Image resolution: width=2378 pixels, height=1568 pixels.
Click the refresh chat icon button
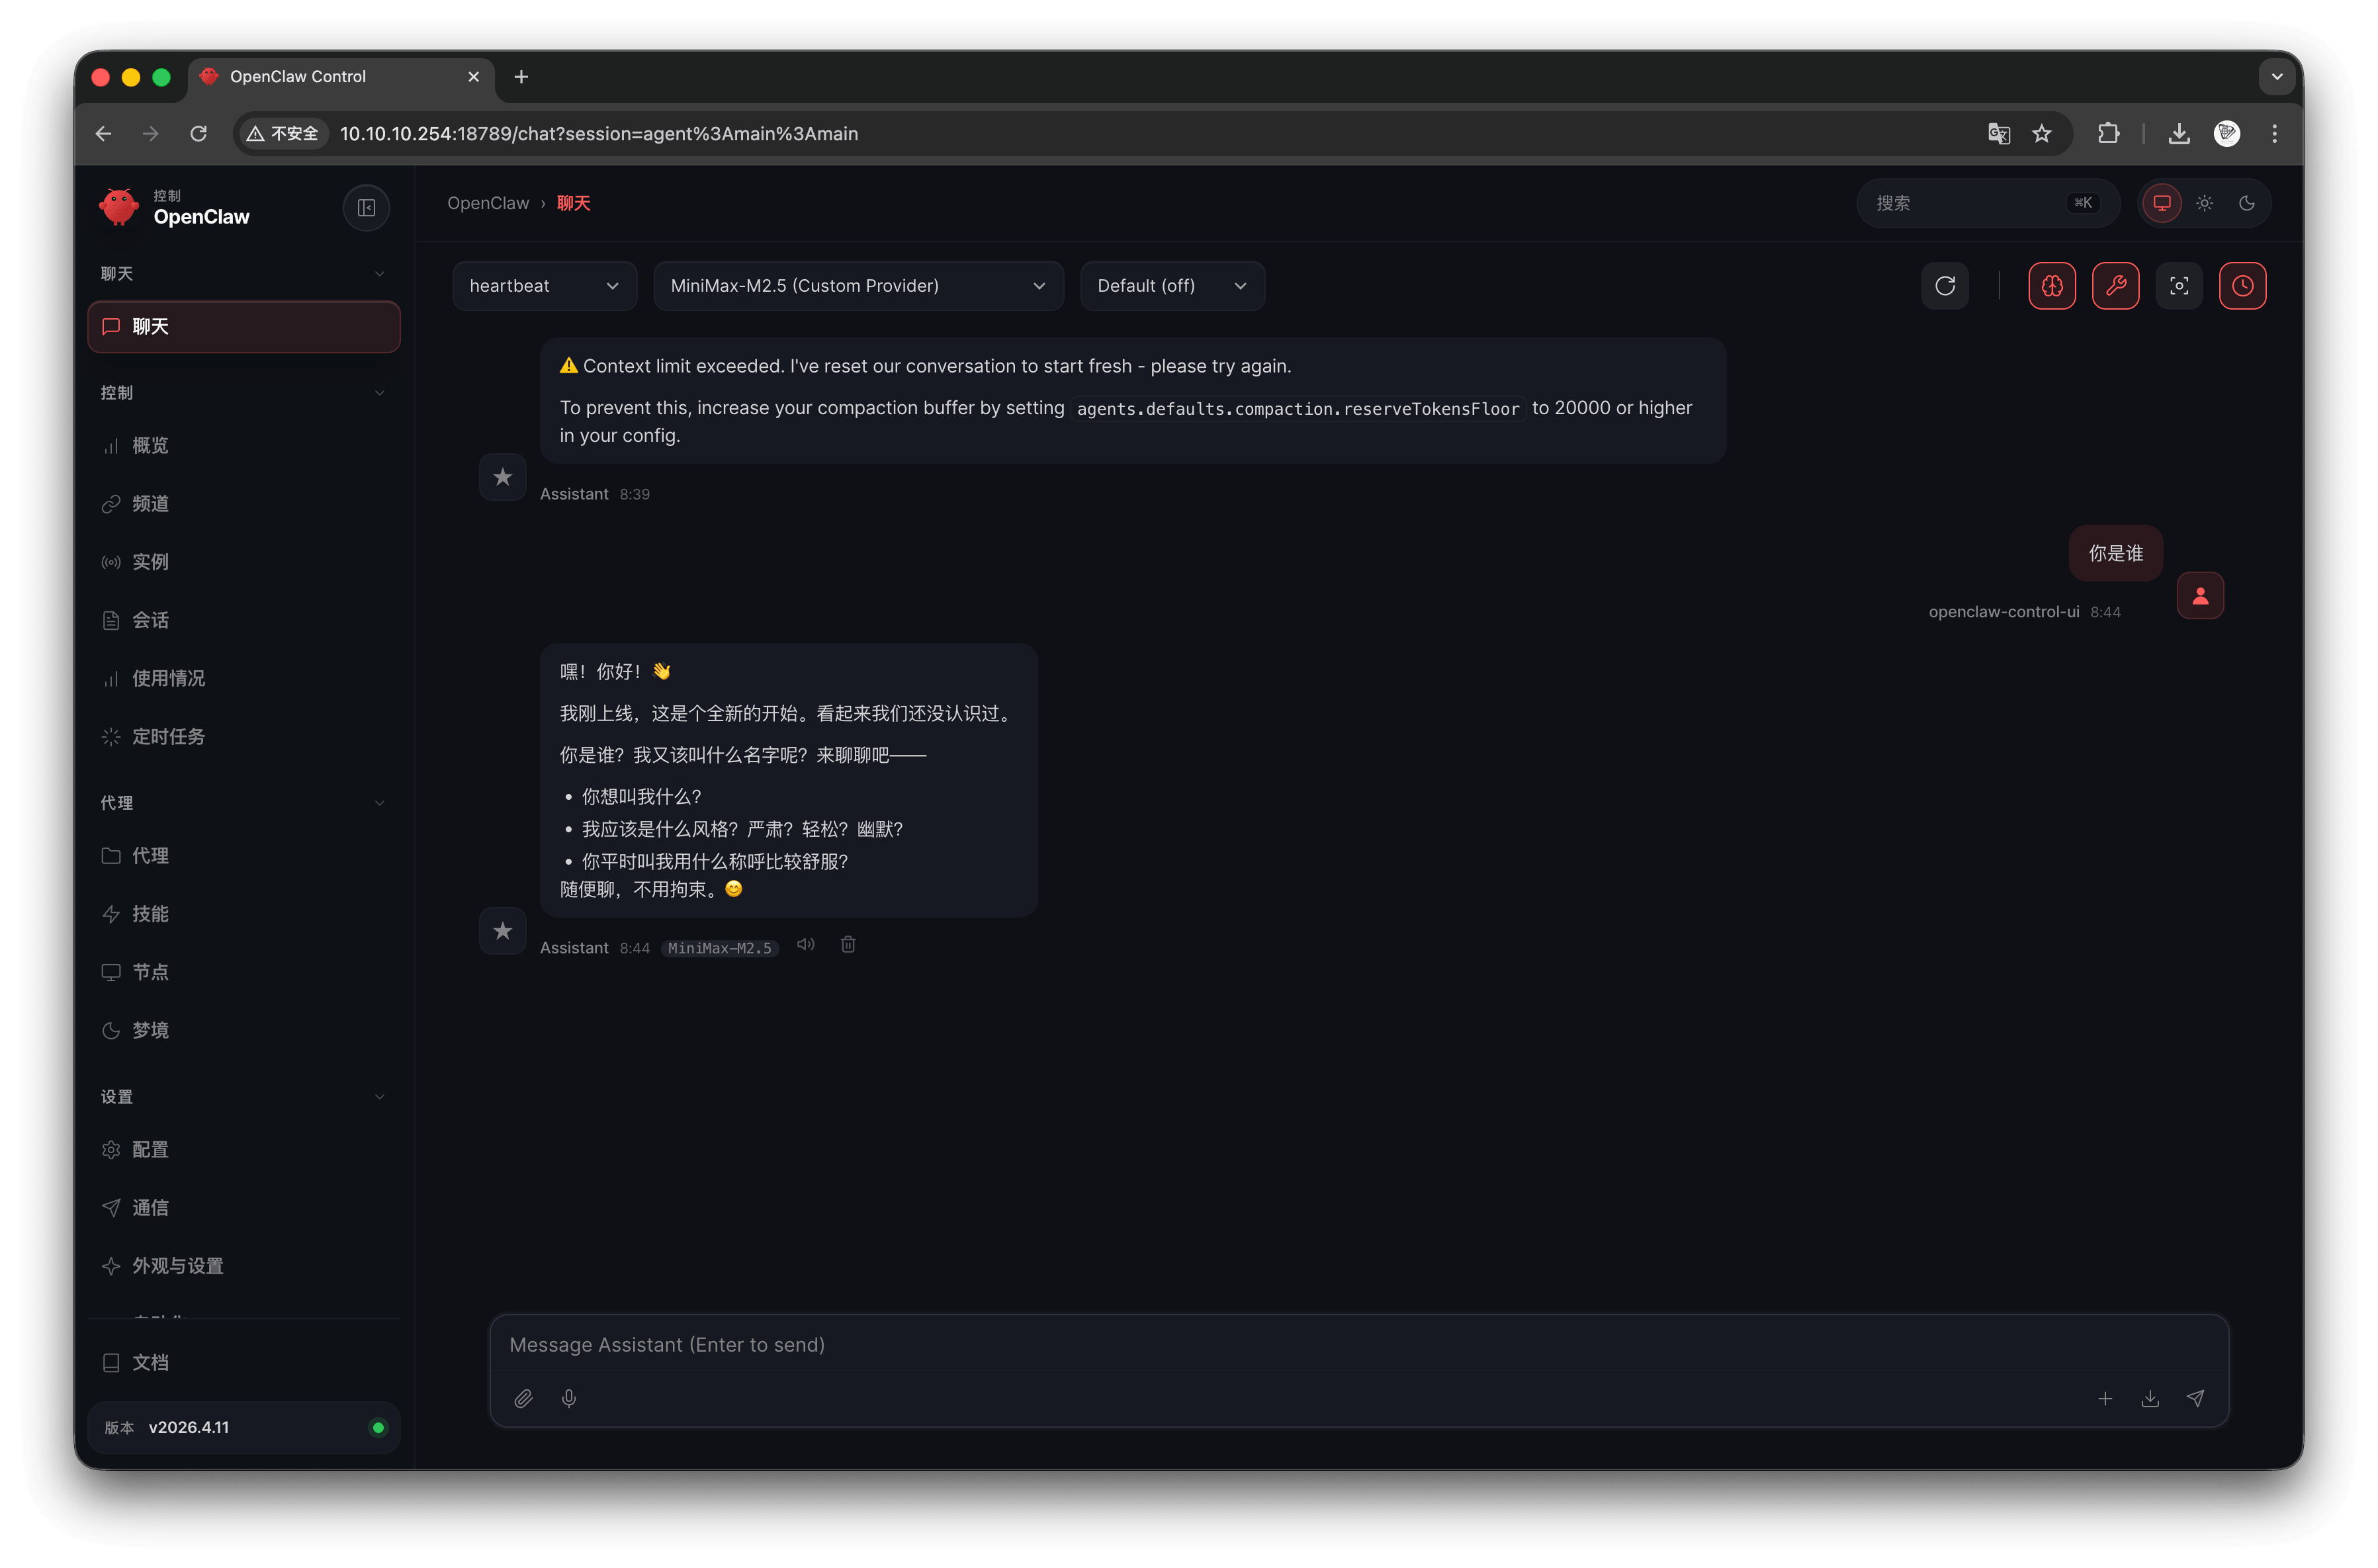(x=1944, y=286)
